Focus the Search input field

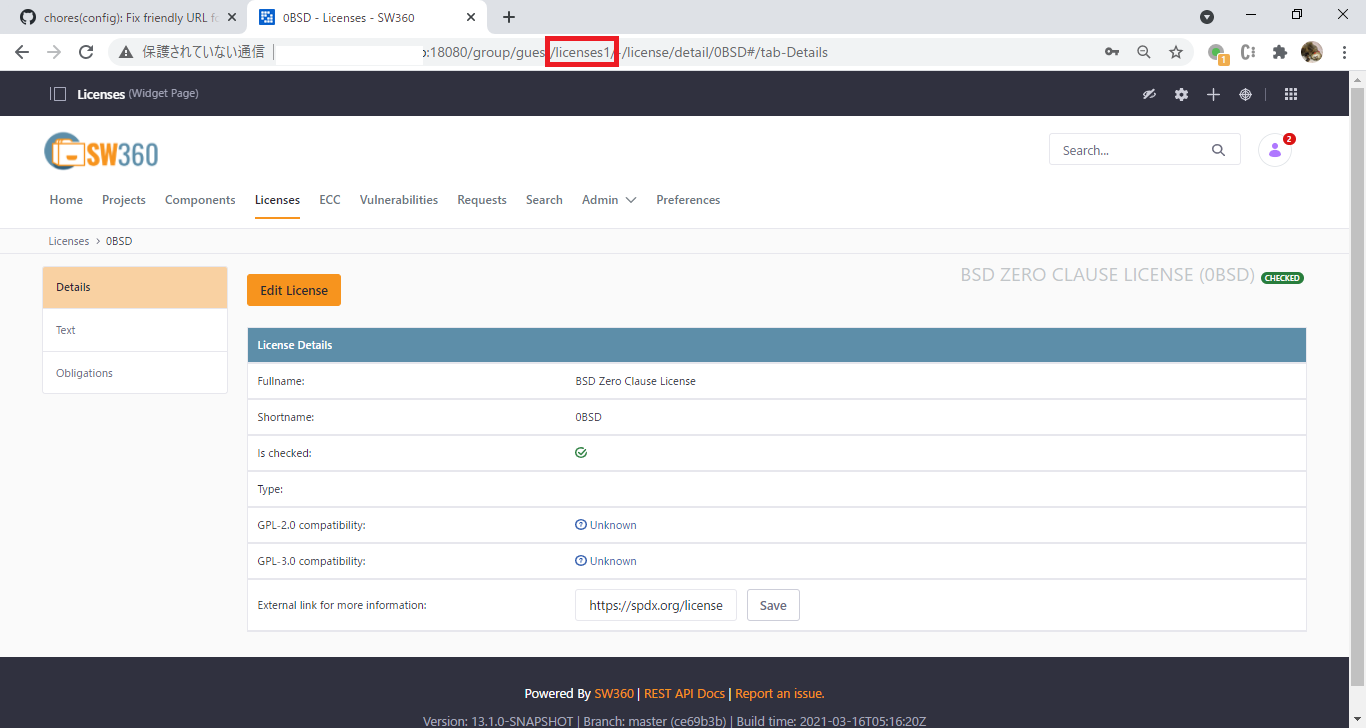pos(1128,150)
